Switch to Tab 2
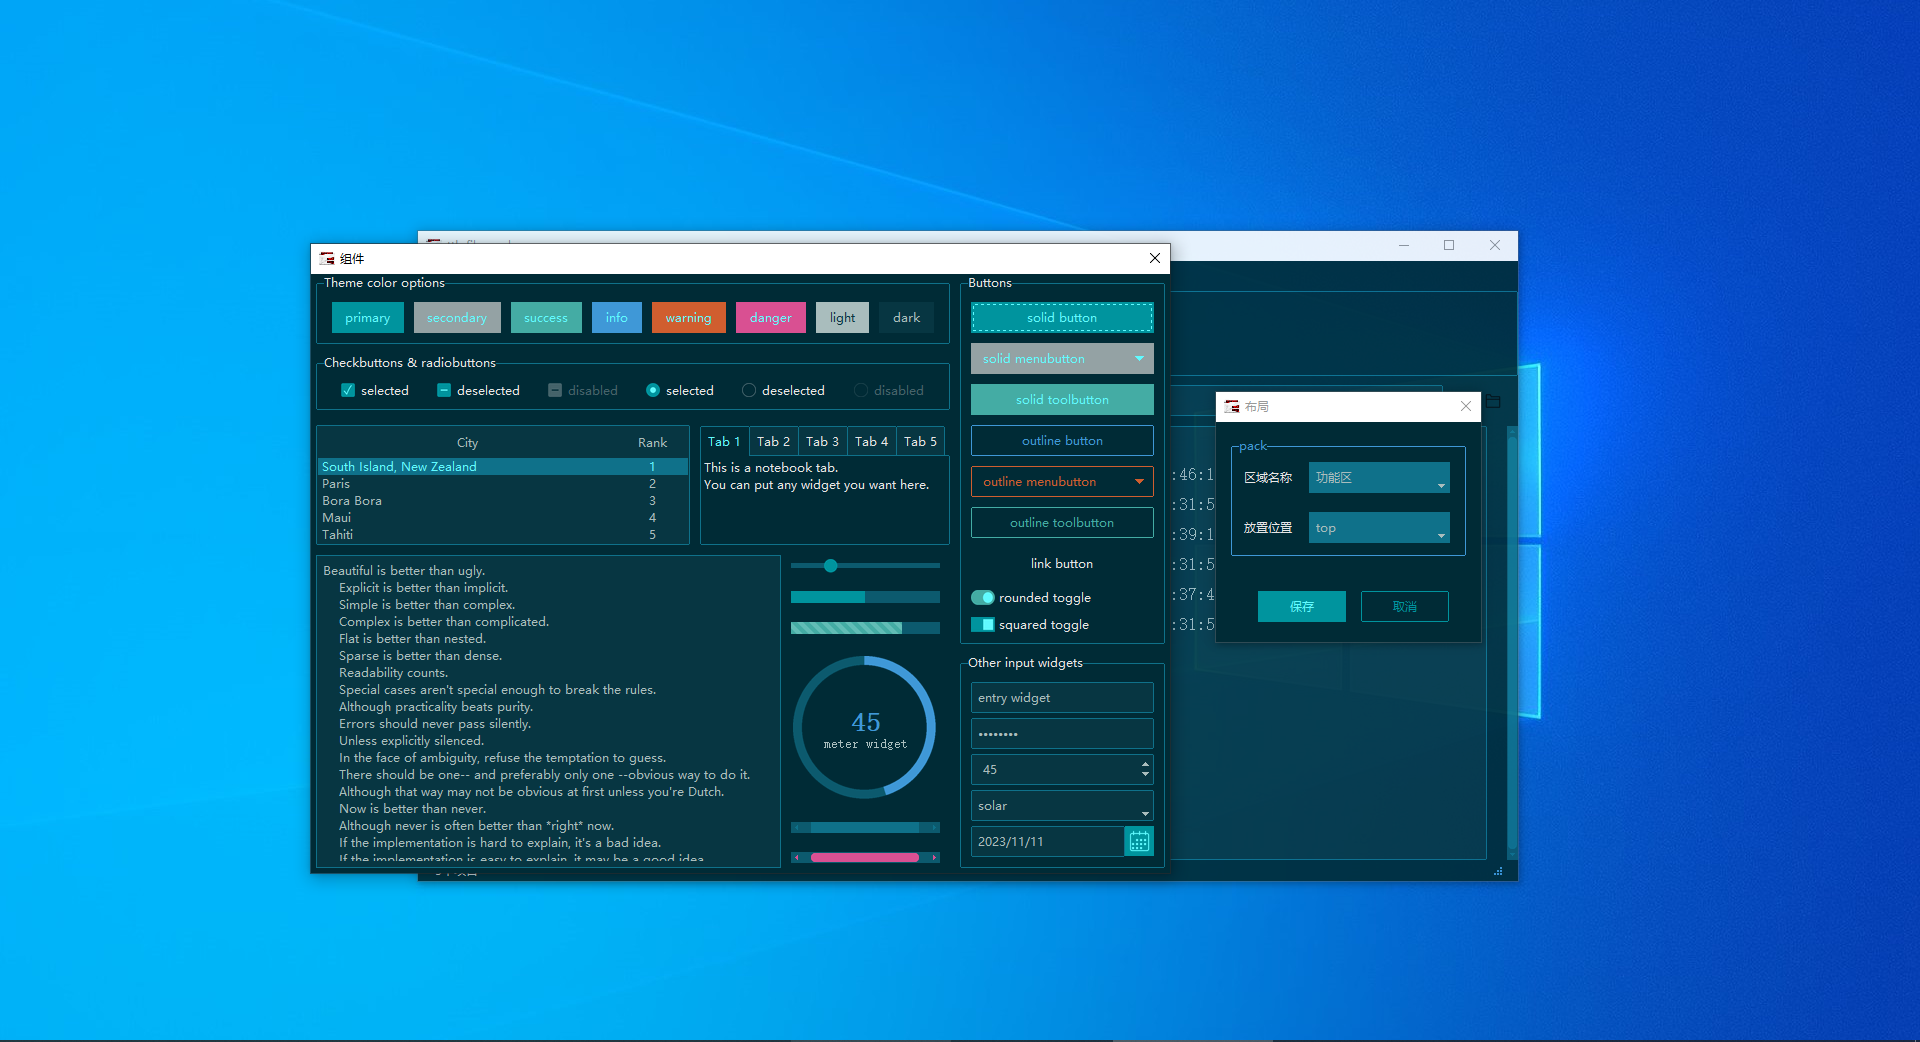This screenshot has width=1920, height=1042. 773,441
